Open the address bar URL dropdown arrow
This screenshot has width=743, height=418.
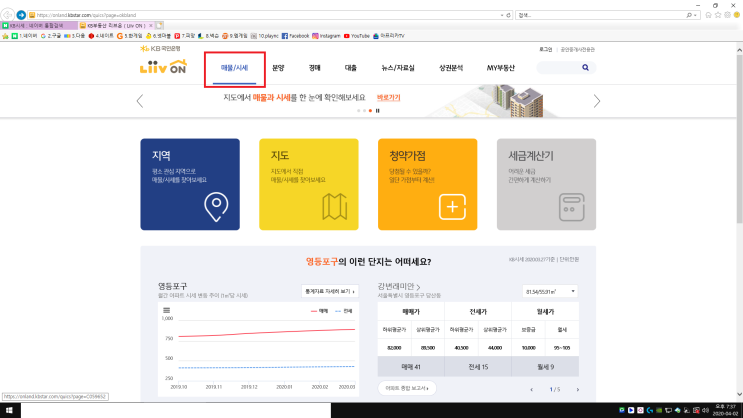click(x=502, y=15)
